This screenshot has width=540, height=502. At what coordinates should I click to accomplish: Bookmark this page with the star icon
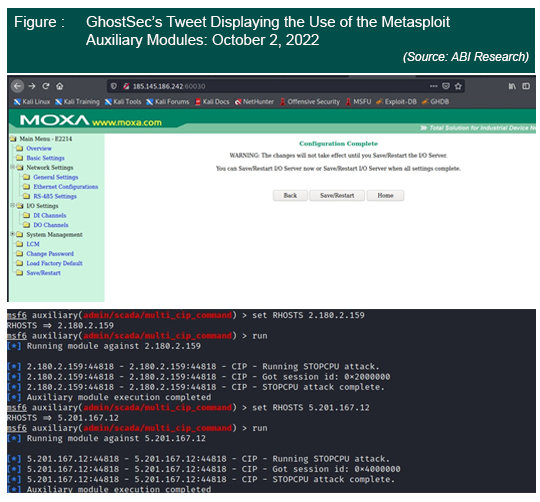pyautogui.click(x=458, y=86)
